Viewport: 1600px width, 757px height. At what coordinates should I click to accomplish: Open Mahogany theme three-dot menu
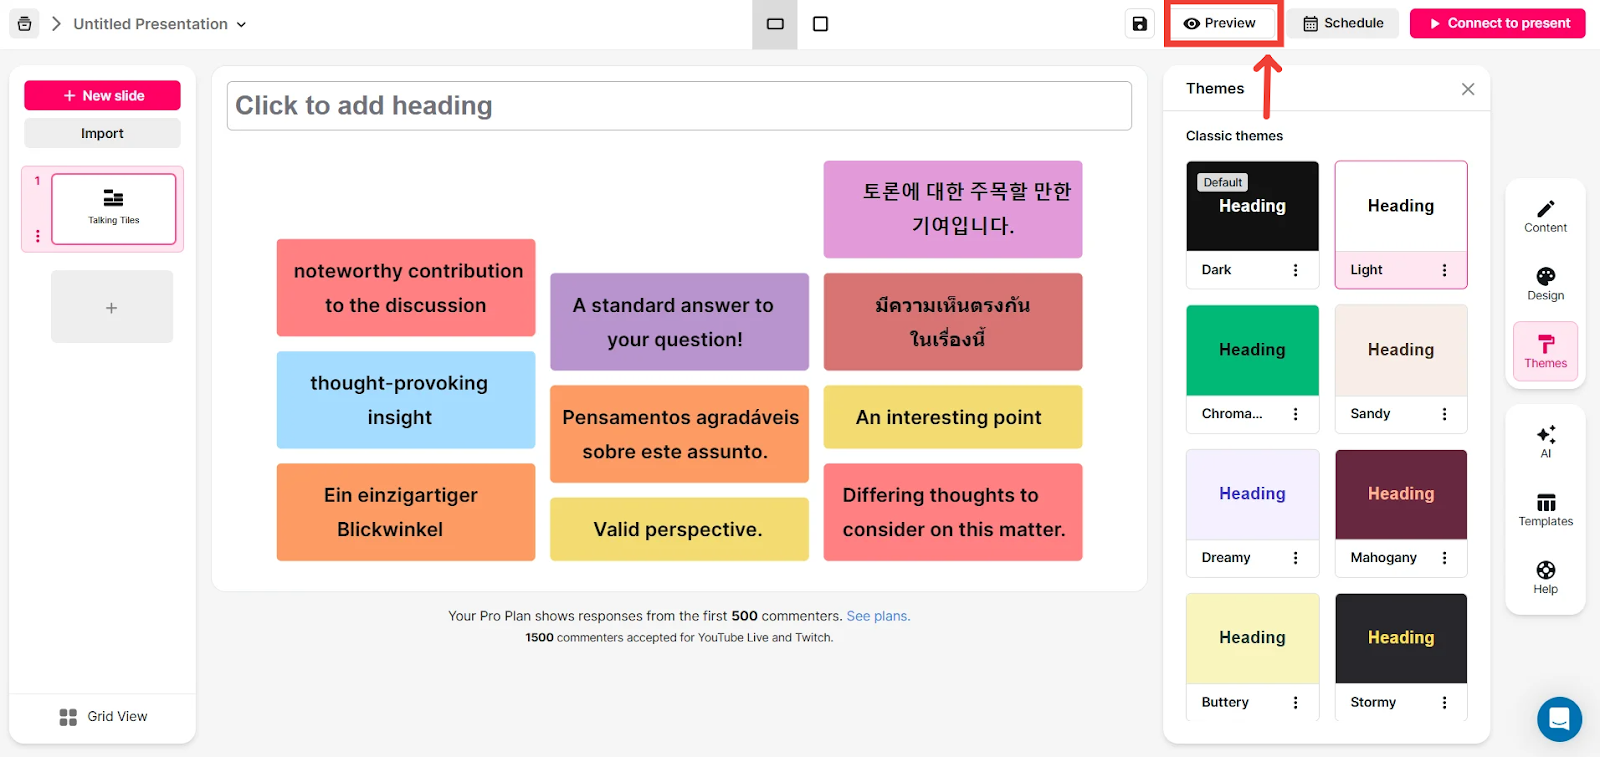tap(1444, 558)
